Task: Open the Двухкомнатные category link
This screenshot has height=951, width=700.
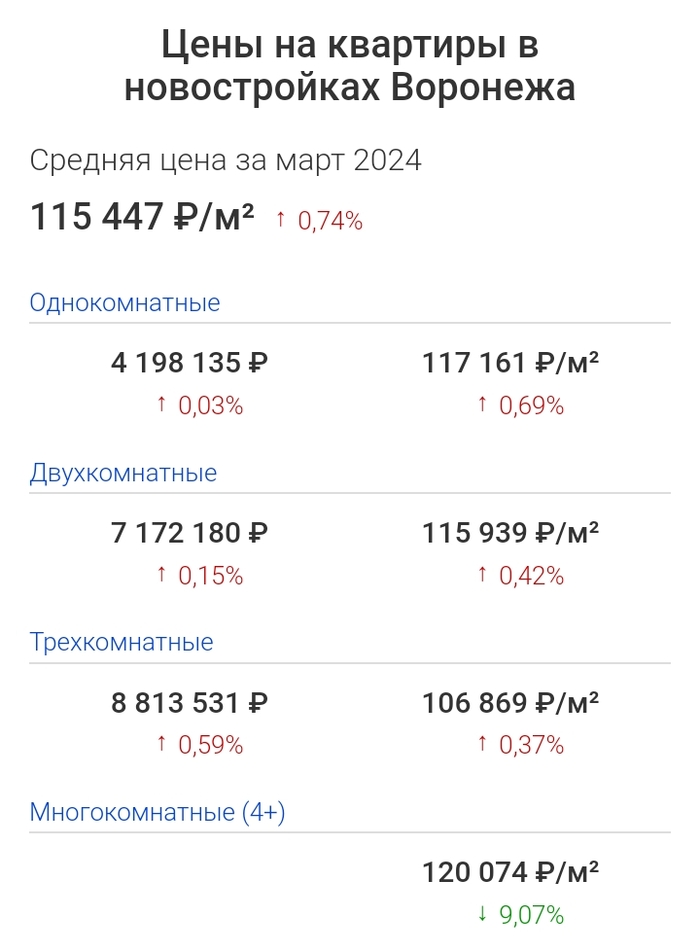Action: 123,472
